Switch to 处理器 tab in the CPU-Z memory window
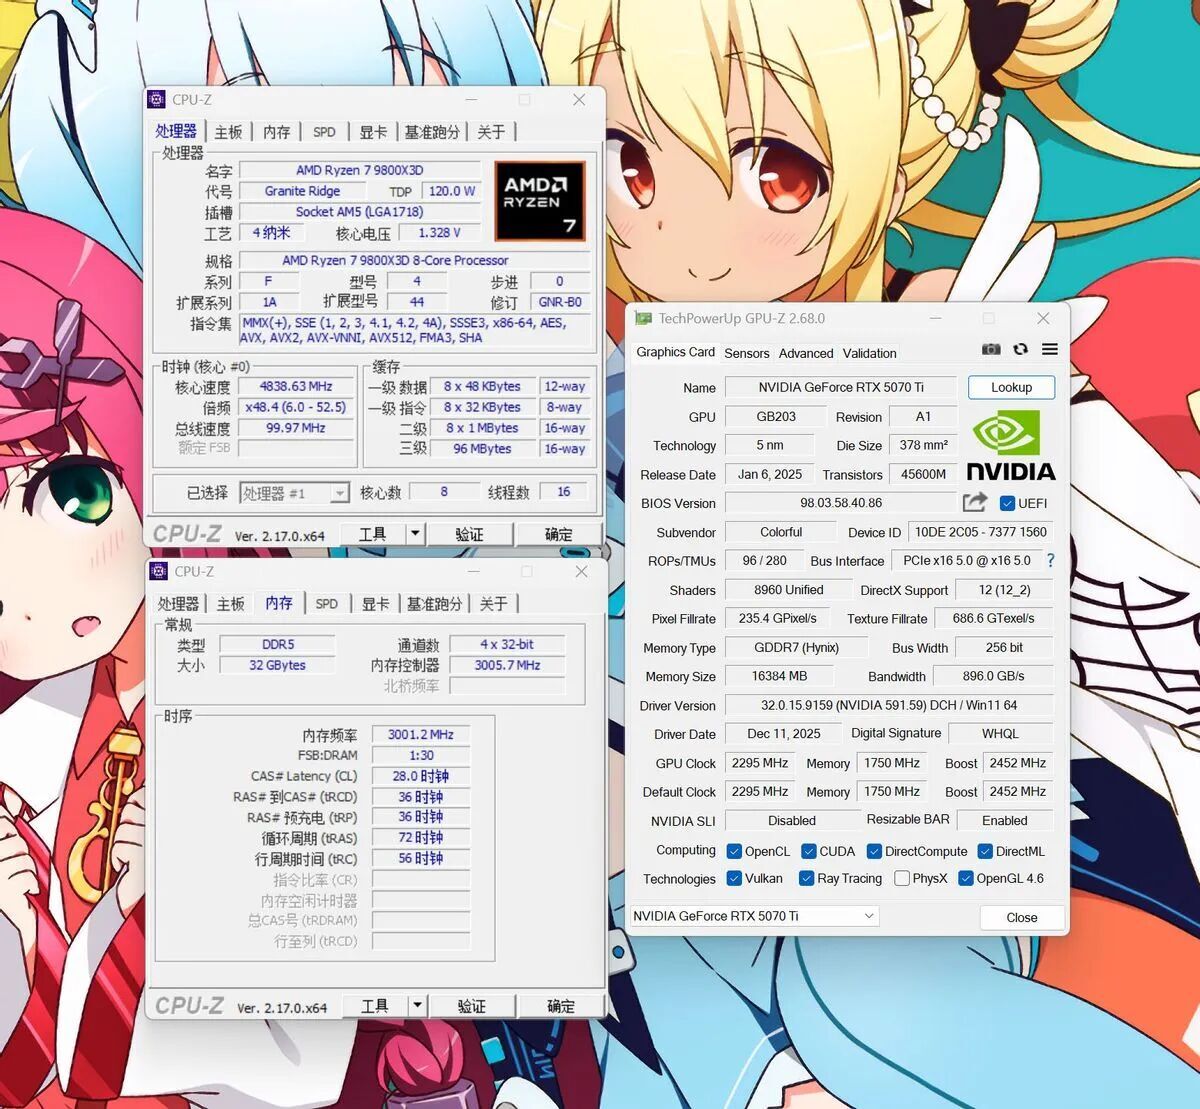 pyautogui.click(x=179, y=604)
